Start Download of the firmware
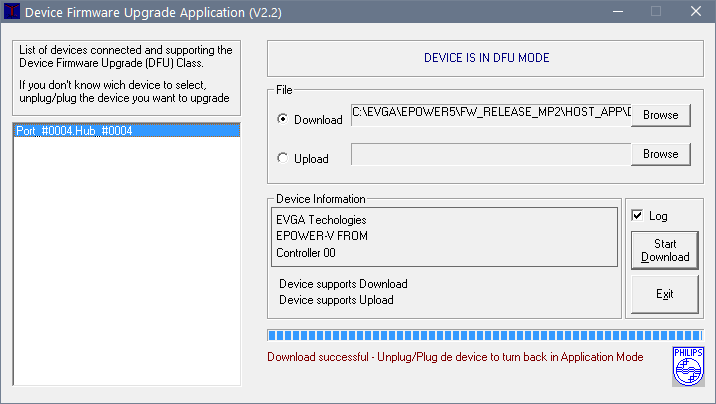This screenshot has height=404, width=716. coord(665,250)
